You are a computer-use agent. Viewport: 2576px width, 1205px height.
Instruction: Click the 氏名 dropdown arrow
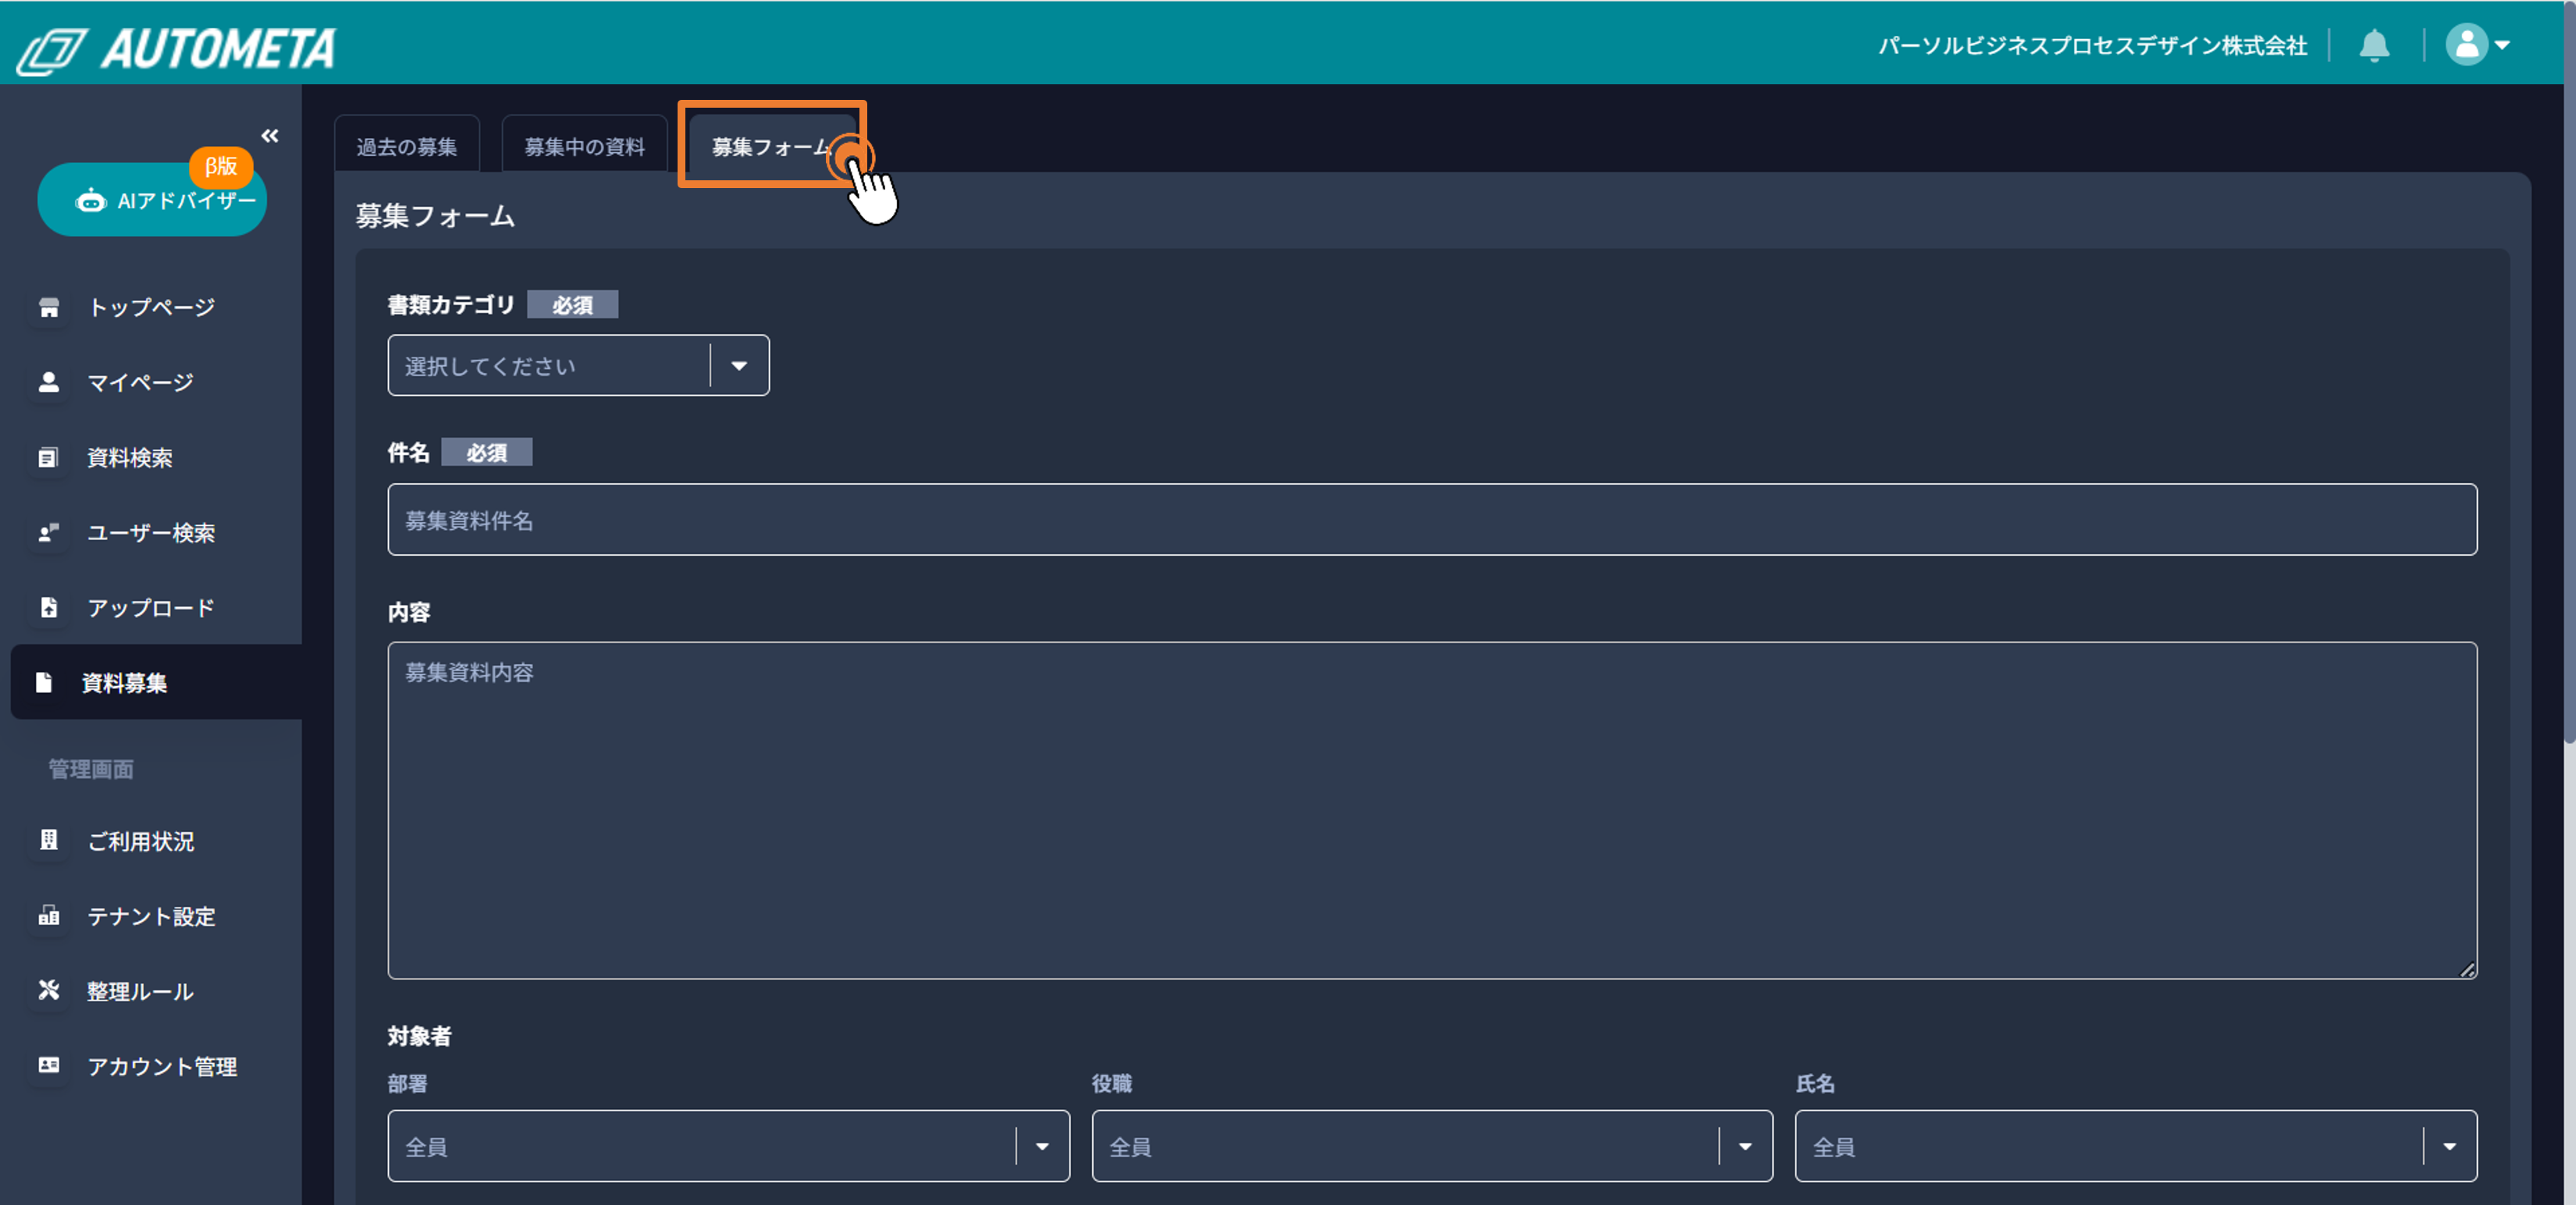tap(2449, 1146)
